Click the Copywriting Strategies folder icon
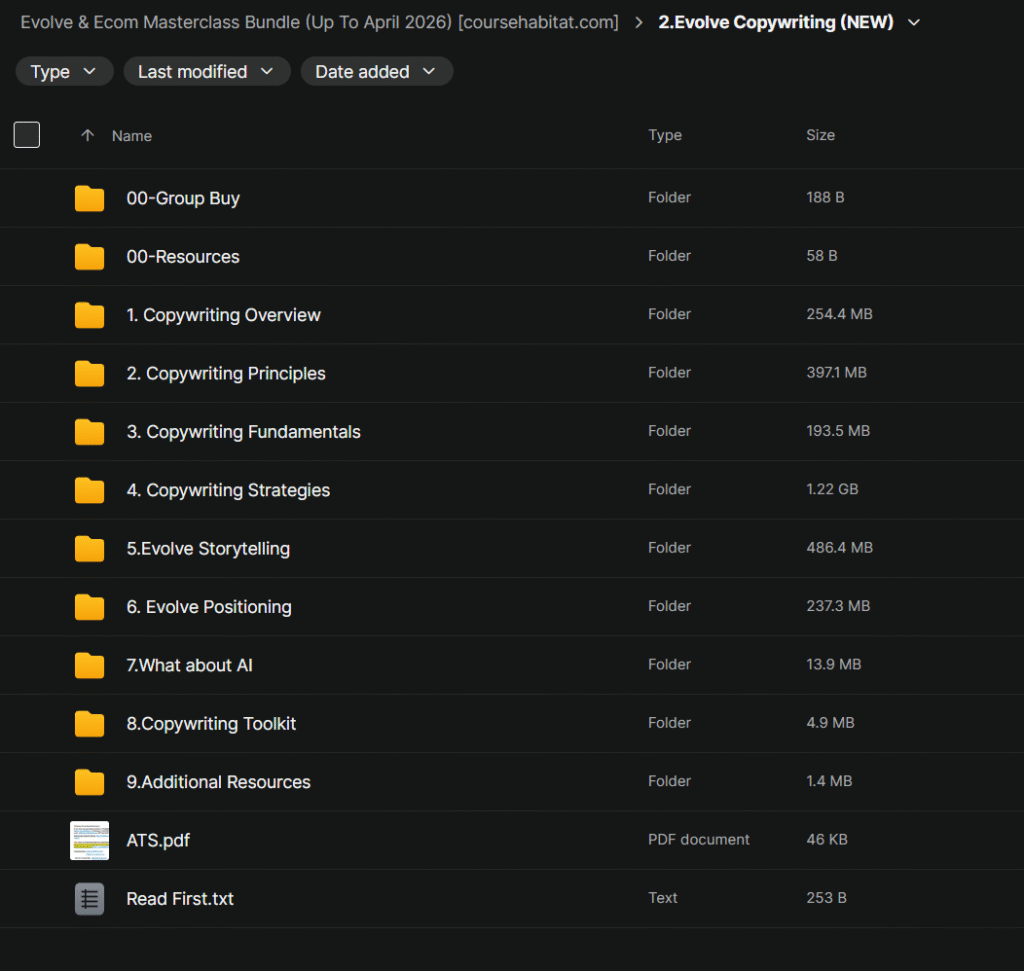Viewport: 1024px width, 971px height. point(89,491)
